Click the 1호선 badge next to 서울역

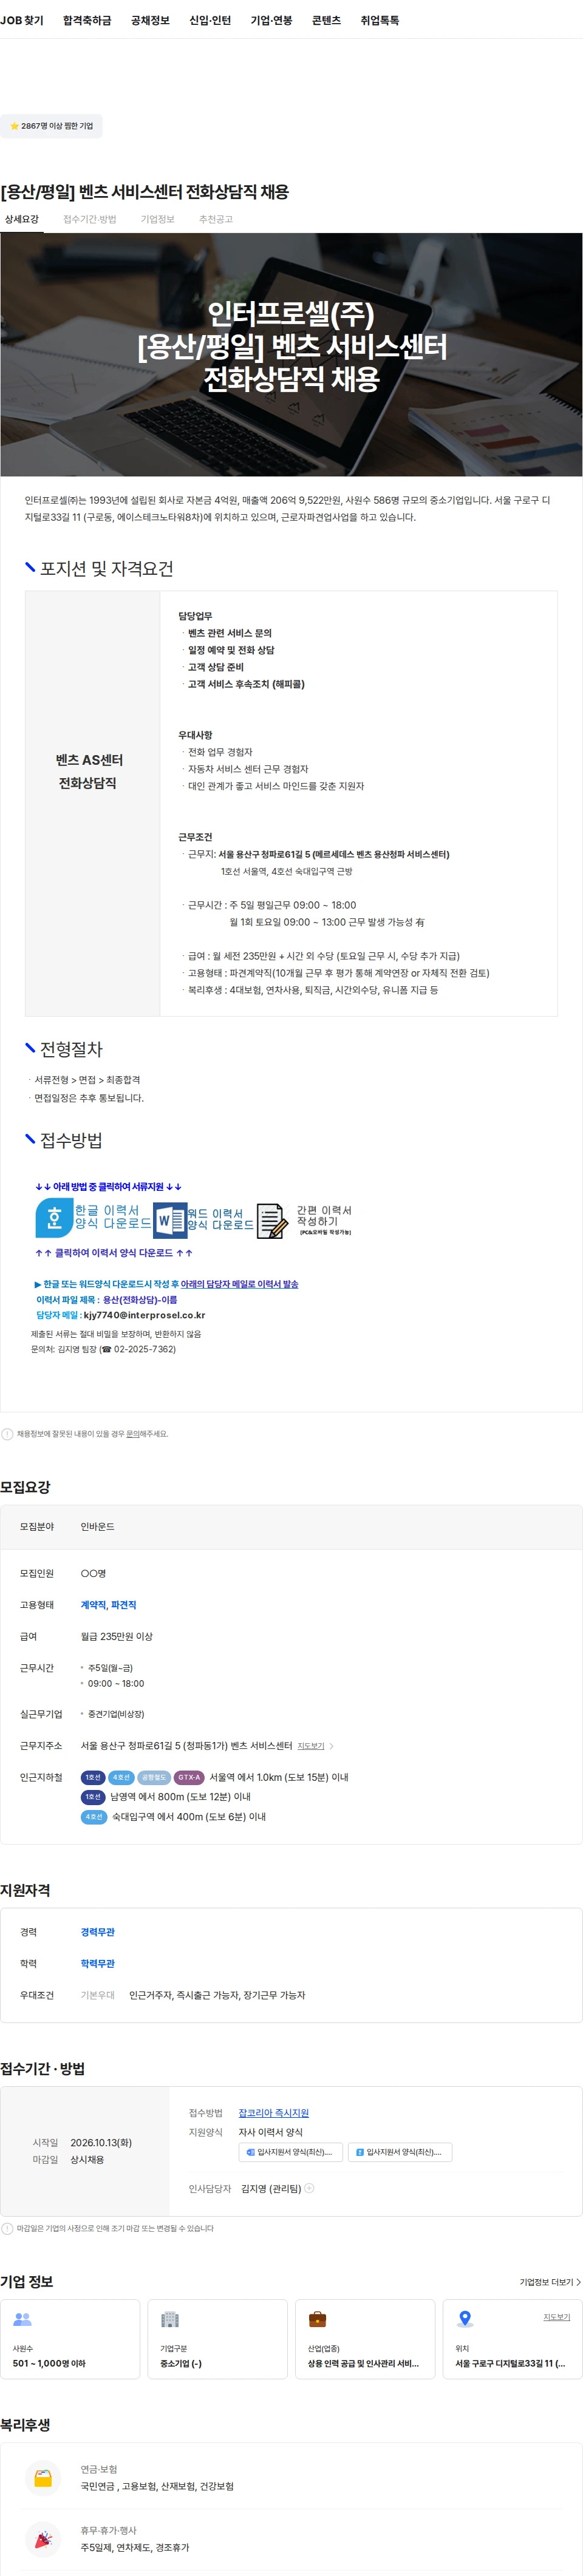tap(92, 1777)
